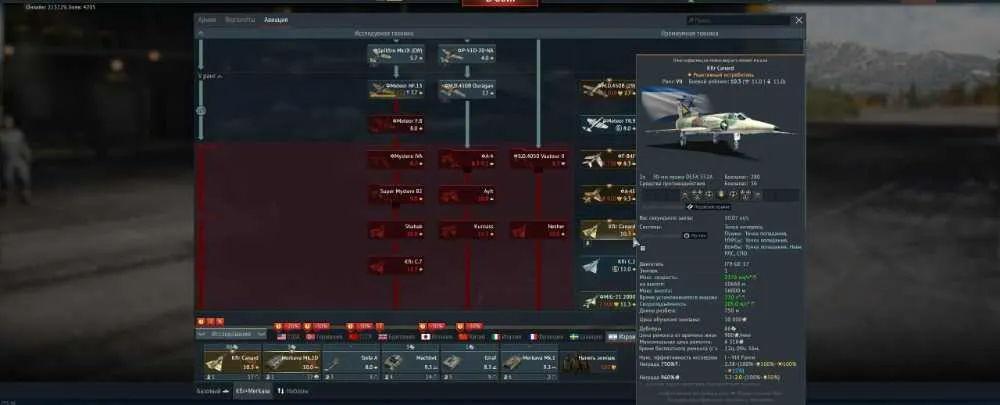Select the locked Kfir C.7 aircraft
The image size is (1000, 405).
tap(396, 265)
